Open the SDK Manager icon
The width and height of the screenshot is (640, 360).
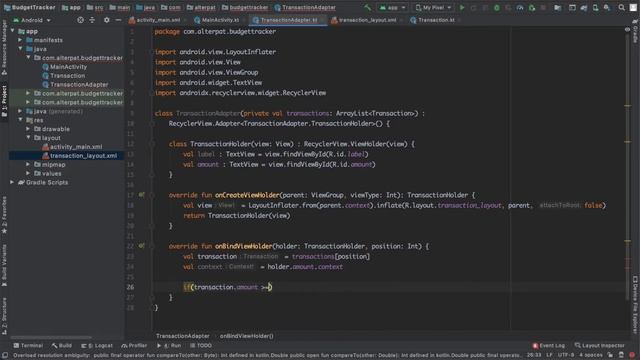pos(607,7)
